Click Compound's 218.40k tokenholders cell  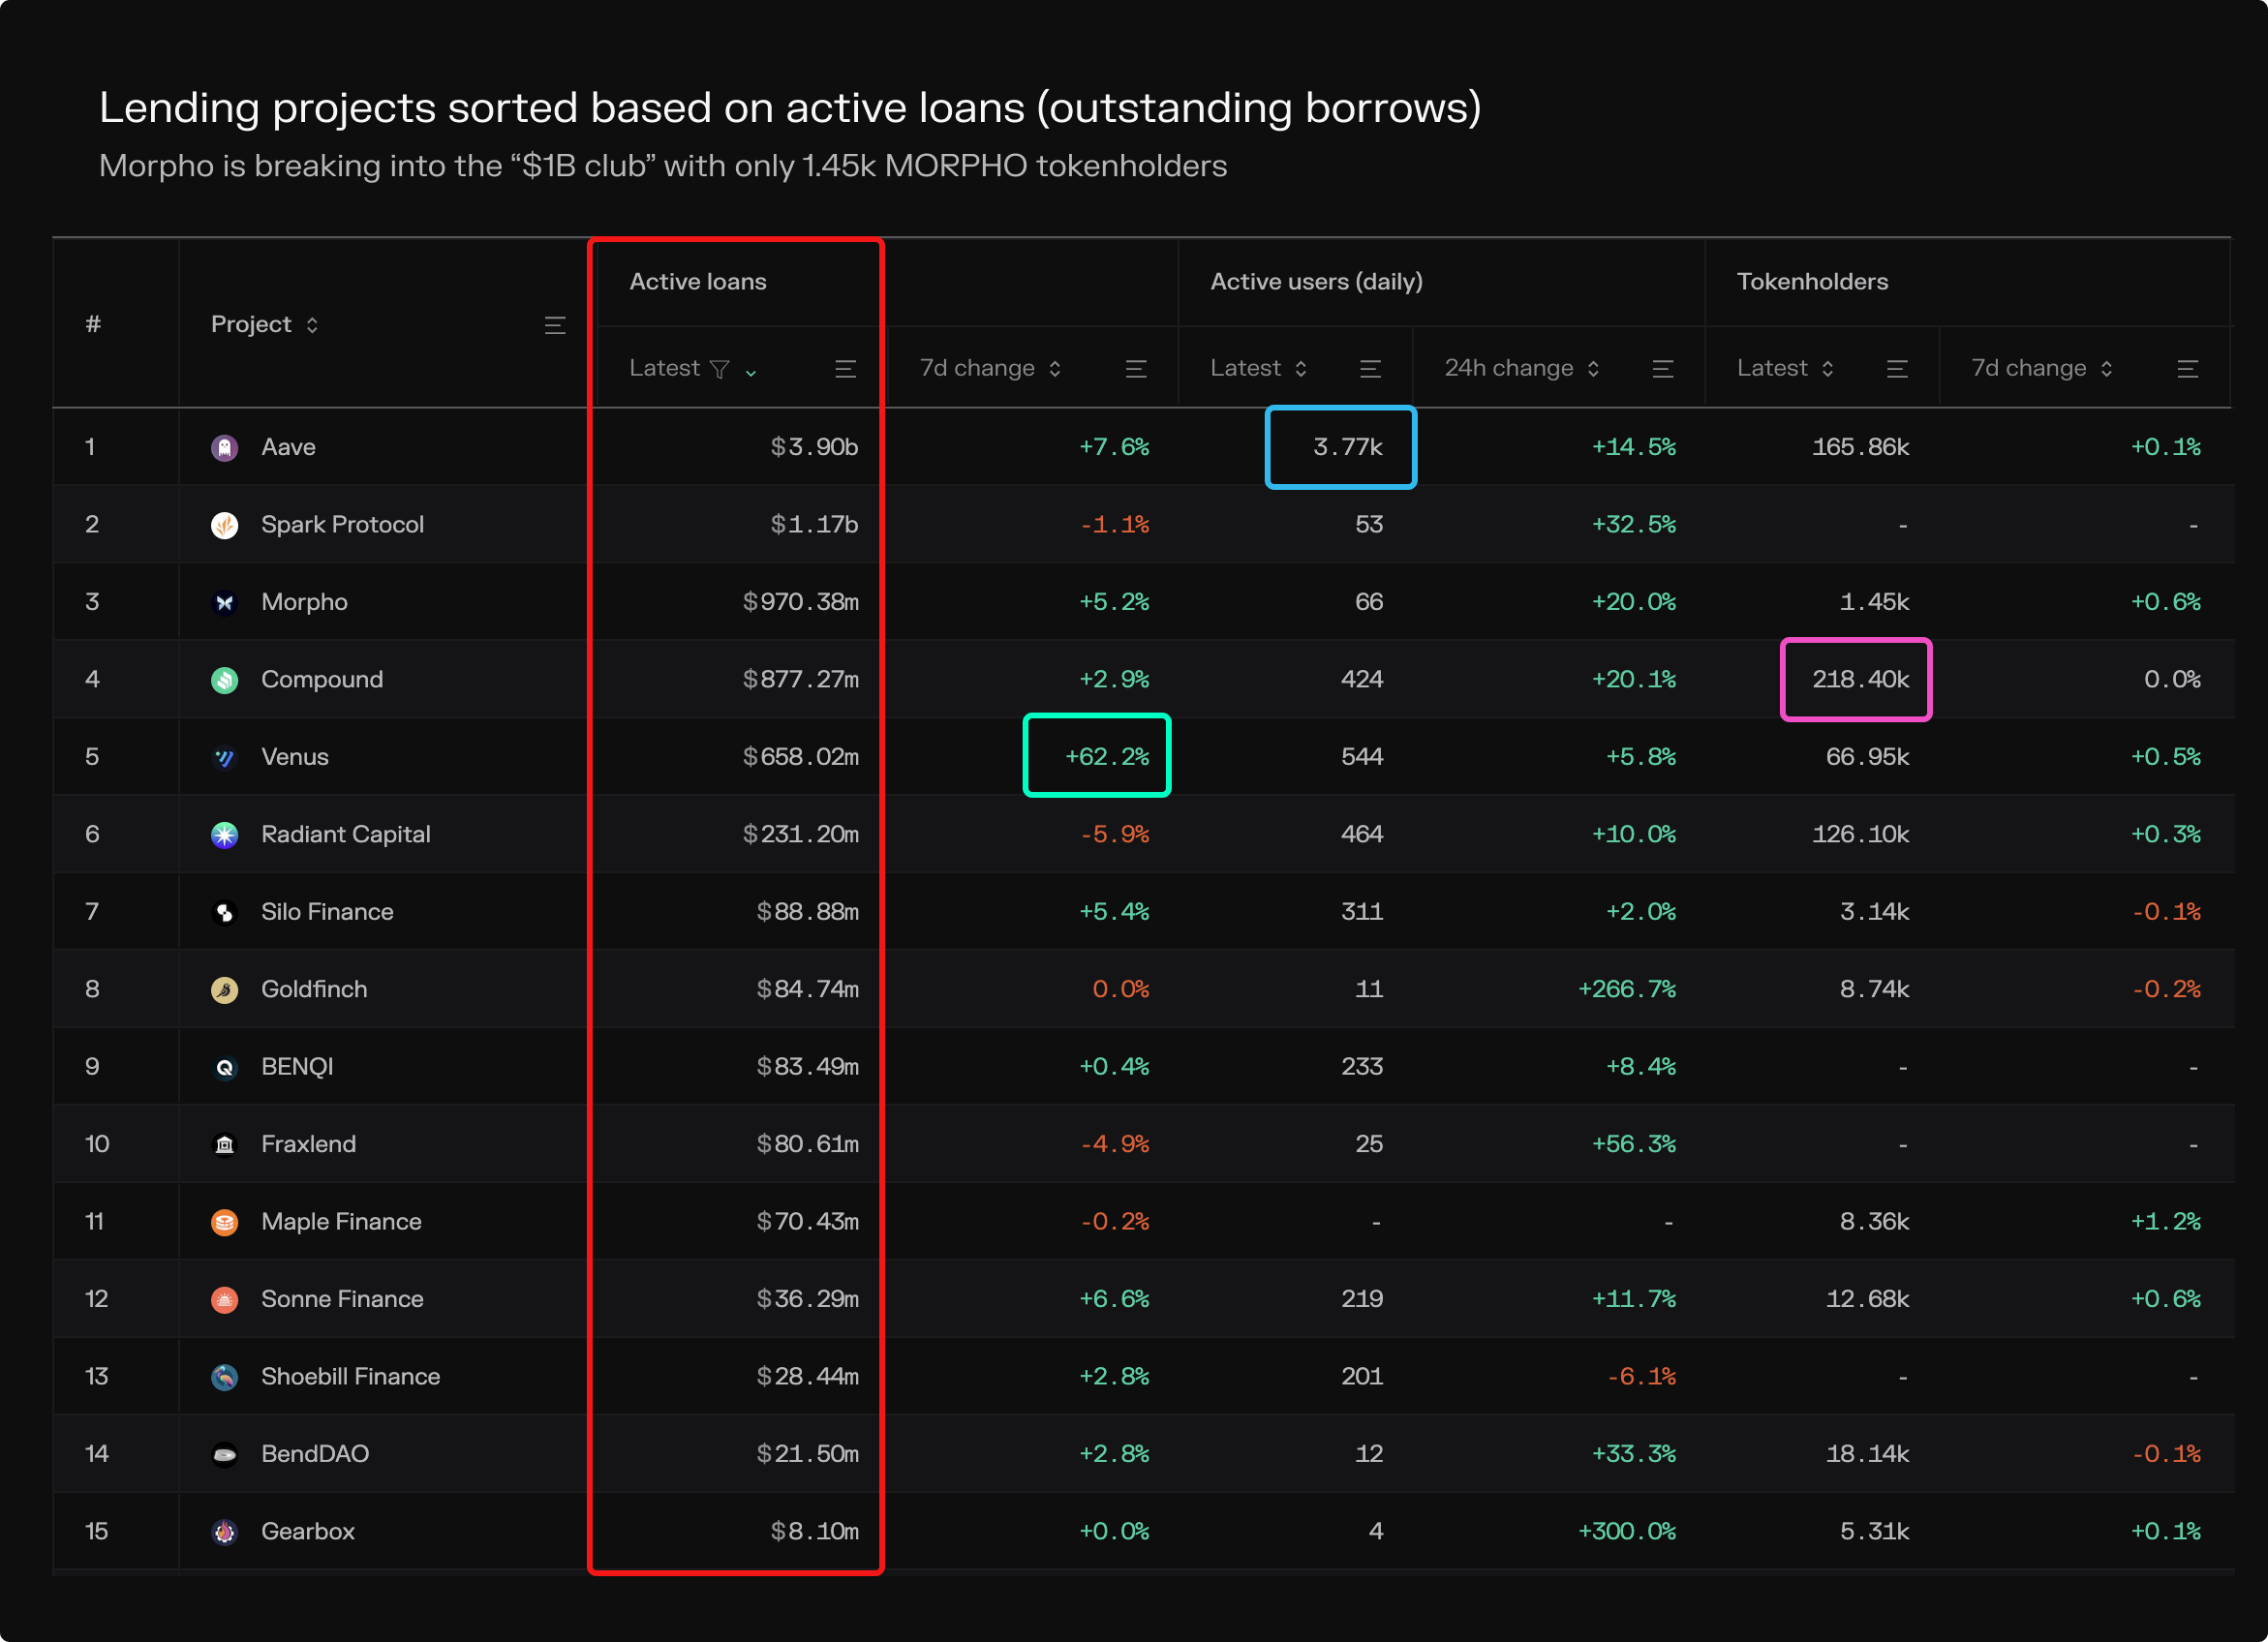pyautogui.click(x=1858, y=680)
